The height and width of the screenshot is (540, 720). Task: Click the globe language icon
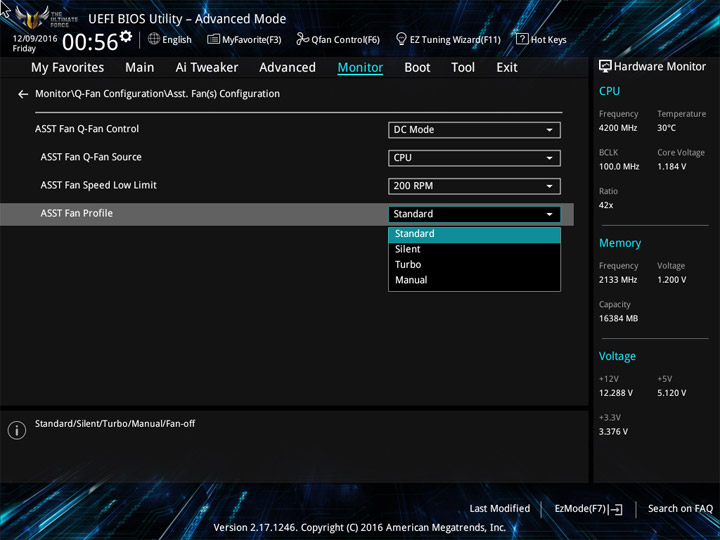coord(154,39)
